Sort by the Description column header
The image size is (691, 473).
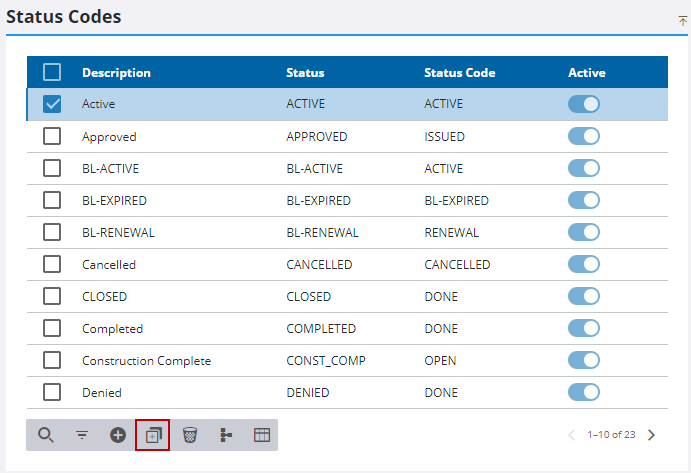tap(116, 73)
